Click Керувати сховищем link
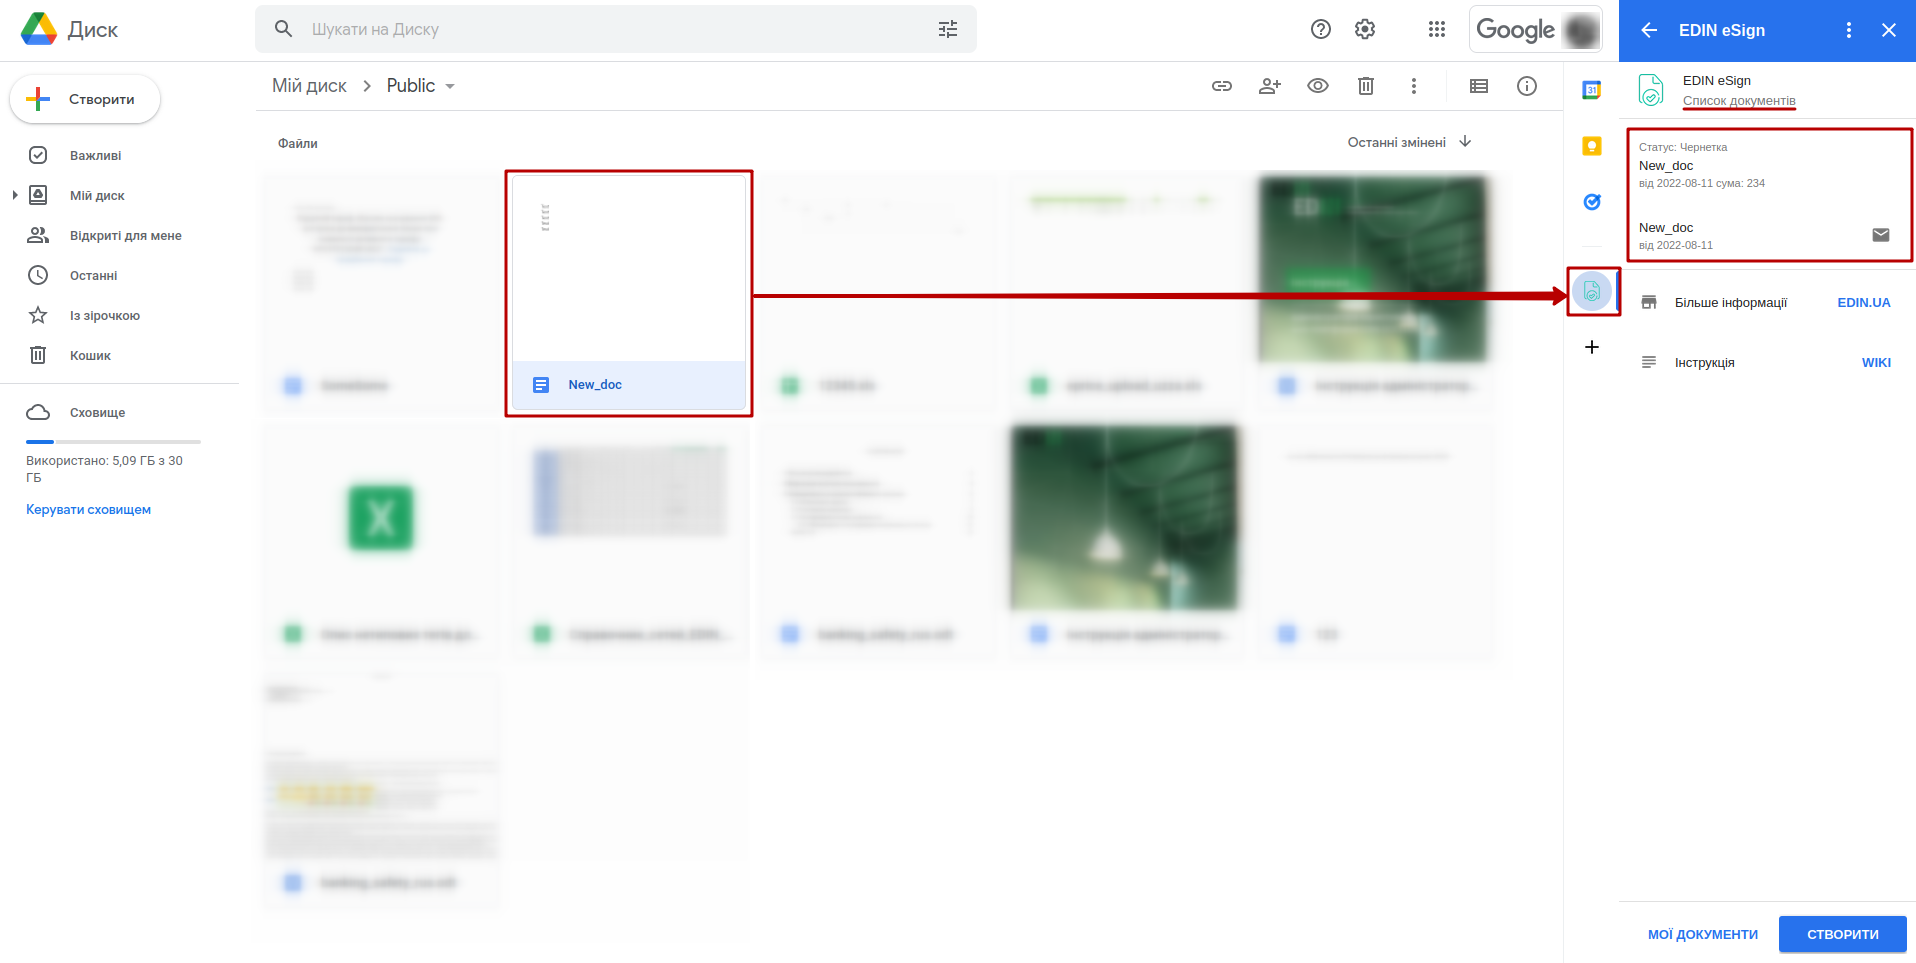This screenshot has height=963, width=1916. pyautogui.click(x=88, y=509)
